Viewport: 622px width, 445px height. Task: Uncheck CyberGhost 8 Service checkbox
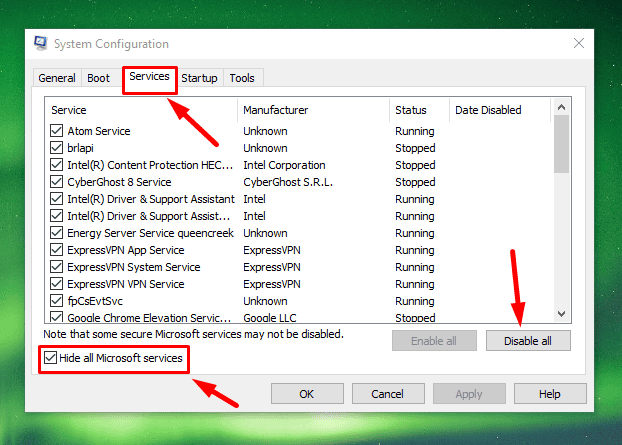[56, 182]
